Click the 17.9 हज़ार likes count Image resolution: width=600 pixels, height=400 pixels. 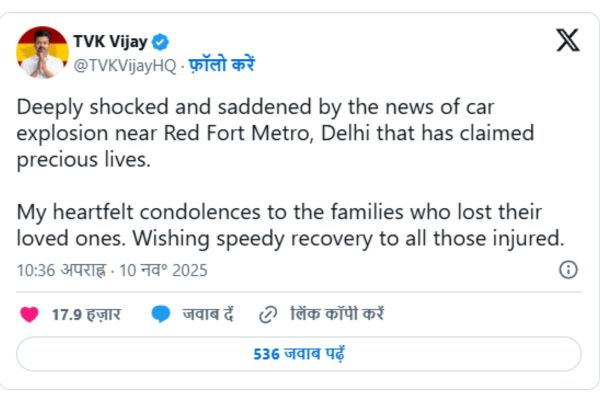coord(86,314)
